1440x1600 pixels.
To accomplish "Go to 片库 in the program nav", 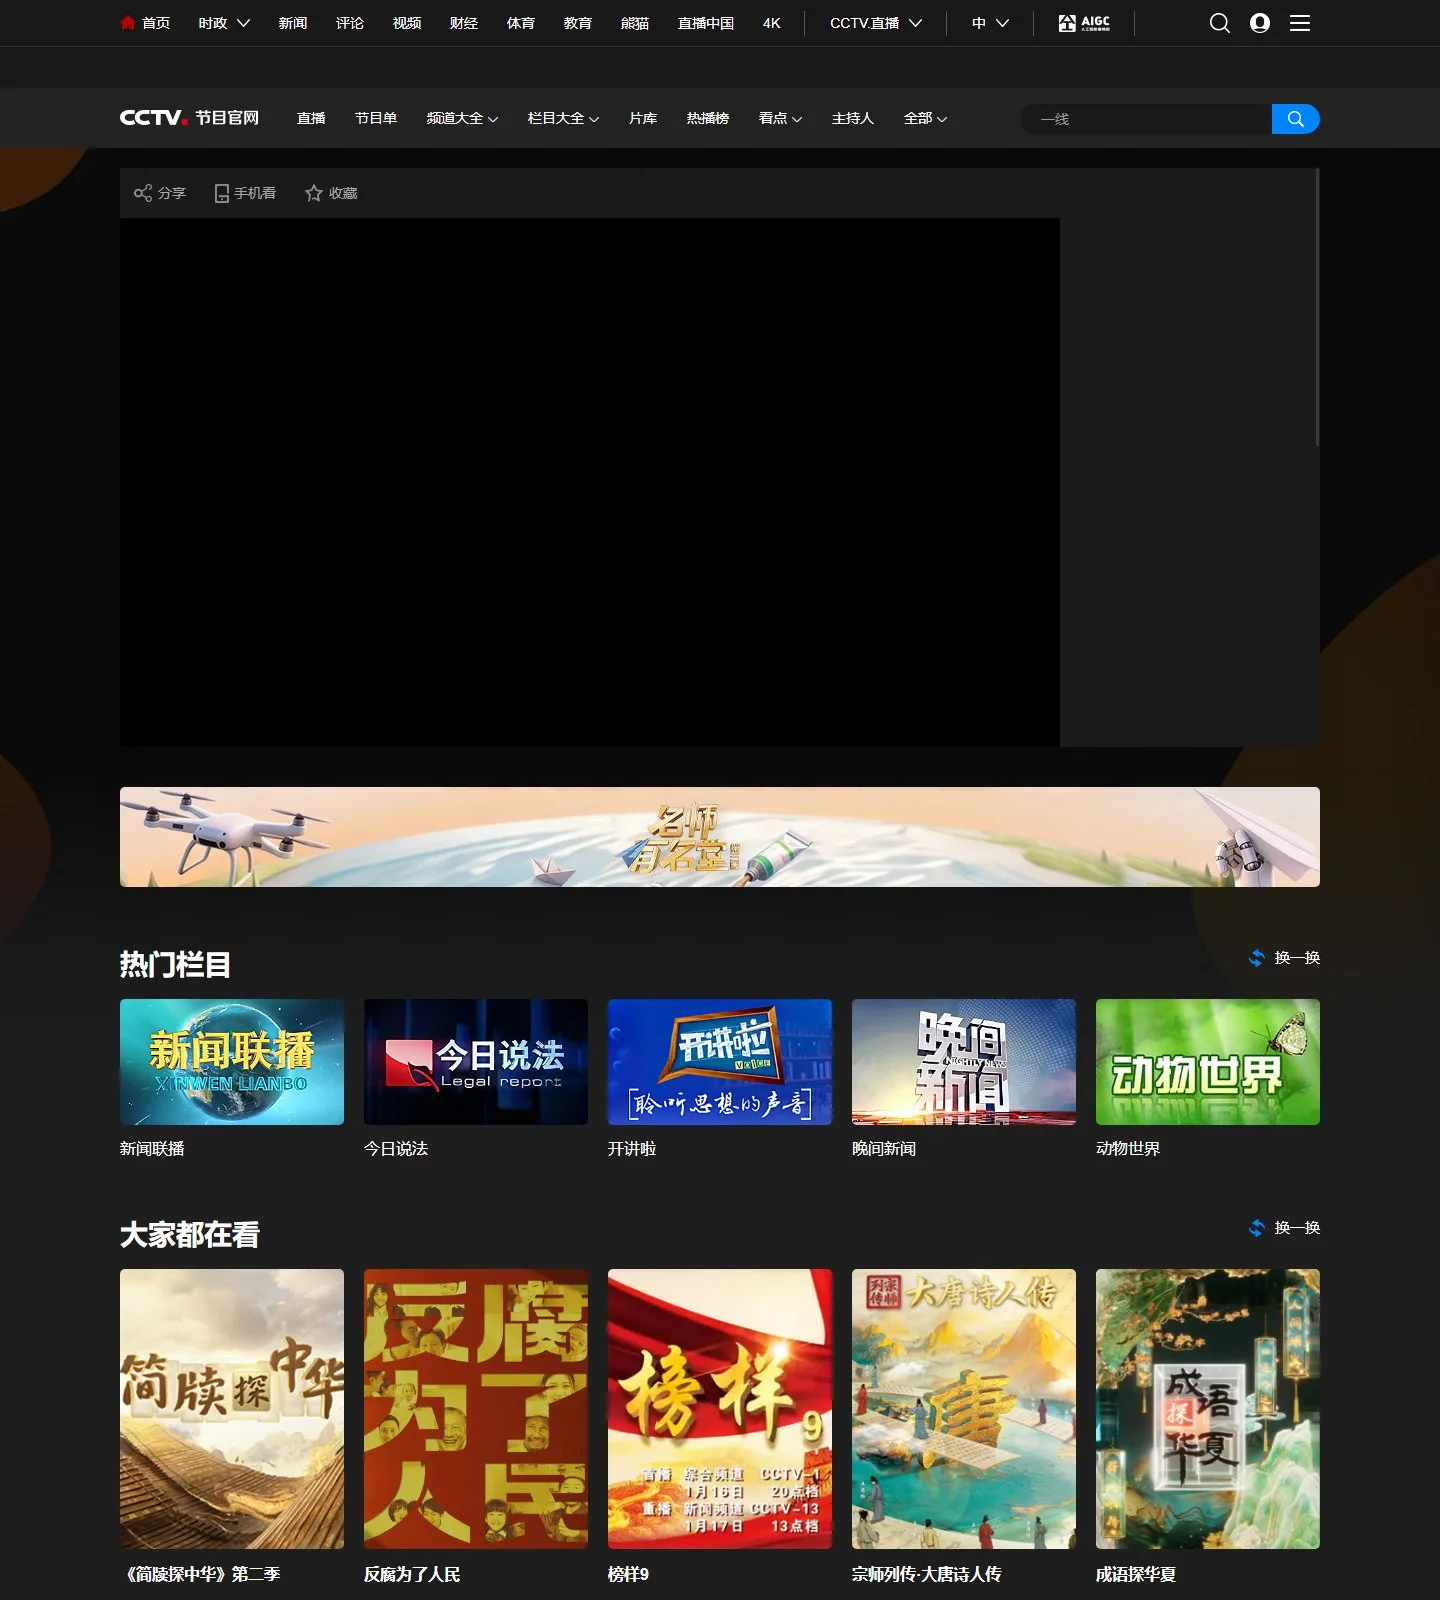I will [x=643, y=118].
